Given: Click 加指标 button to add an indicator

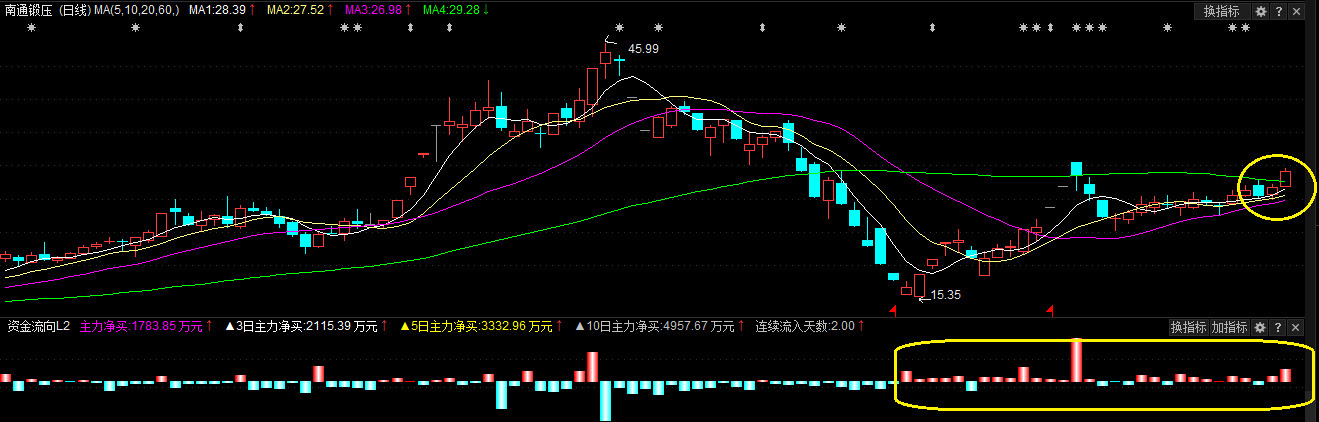Looking at the screenshot, I should tap(1230, 328).
